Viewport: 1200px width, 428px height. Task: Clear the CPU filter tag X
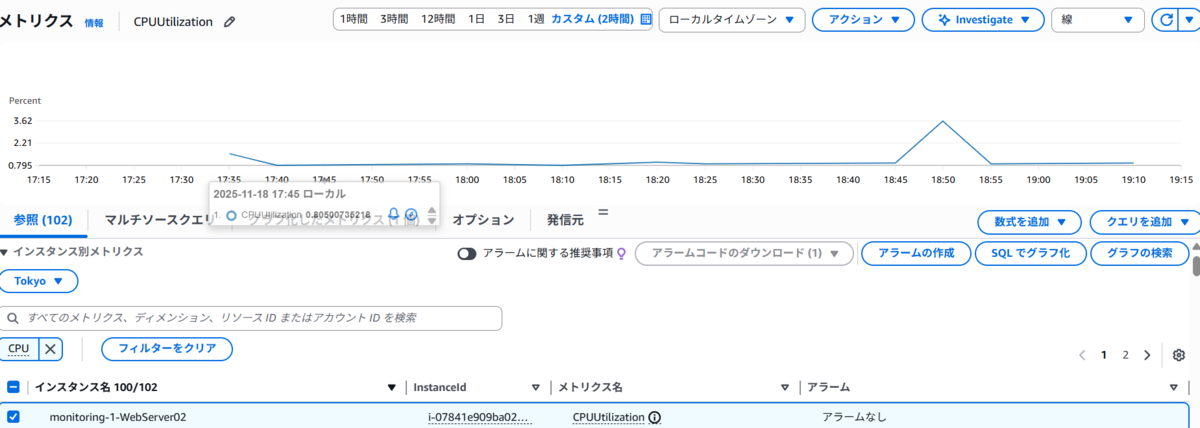[50, 349]
